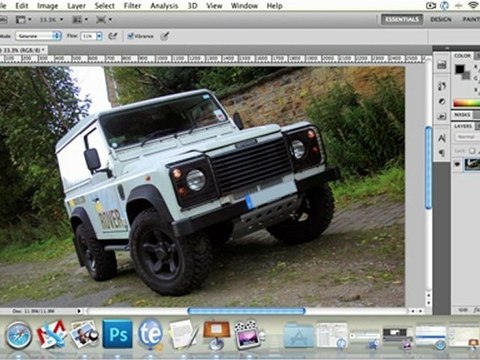Pick a color from the spectrum ramp
This screenshot has height=360, width=480.
click(x=467, y=103)
